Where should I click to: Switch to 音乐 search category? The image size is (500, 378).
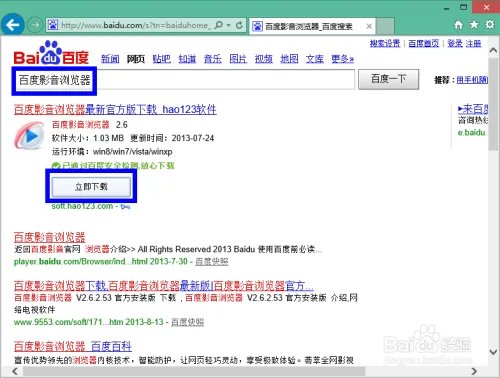point(213,59)
